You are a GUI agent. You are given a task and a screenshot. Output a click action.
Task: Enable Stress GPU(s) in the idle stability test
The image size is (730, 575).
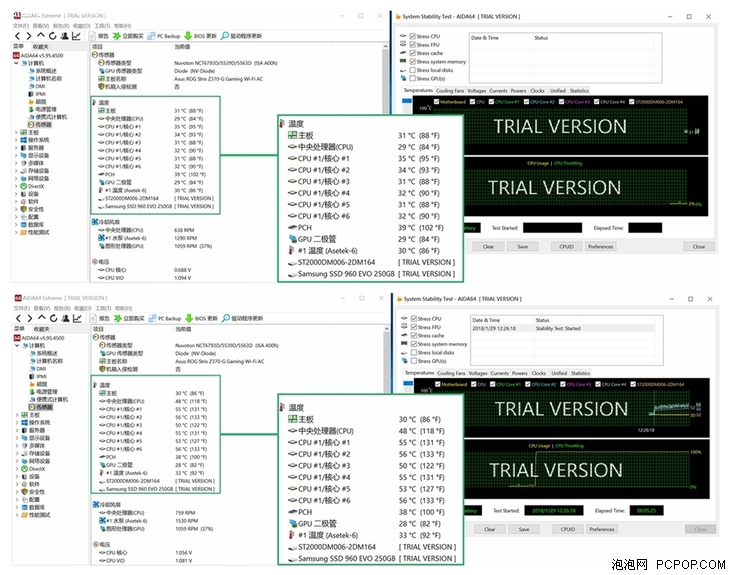click(x=411, y=78)
